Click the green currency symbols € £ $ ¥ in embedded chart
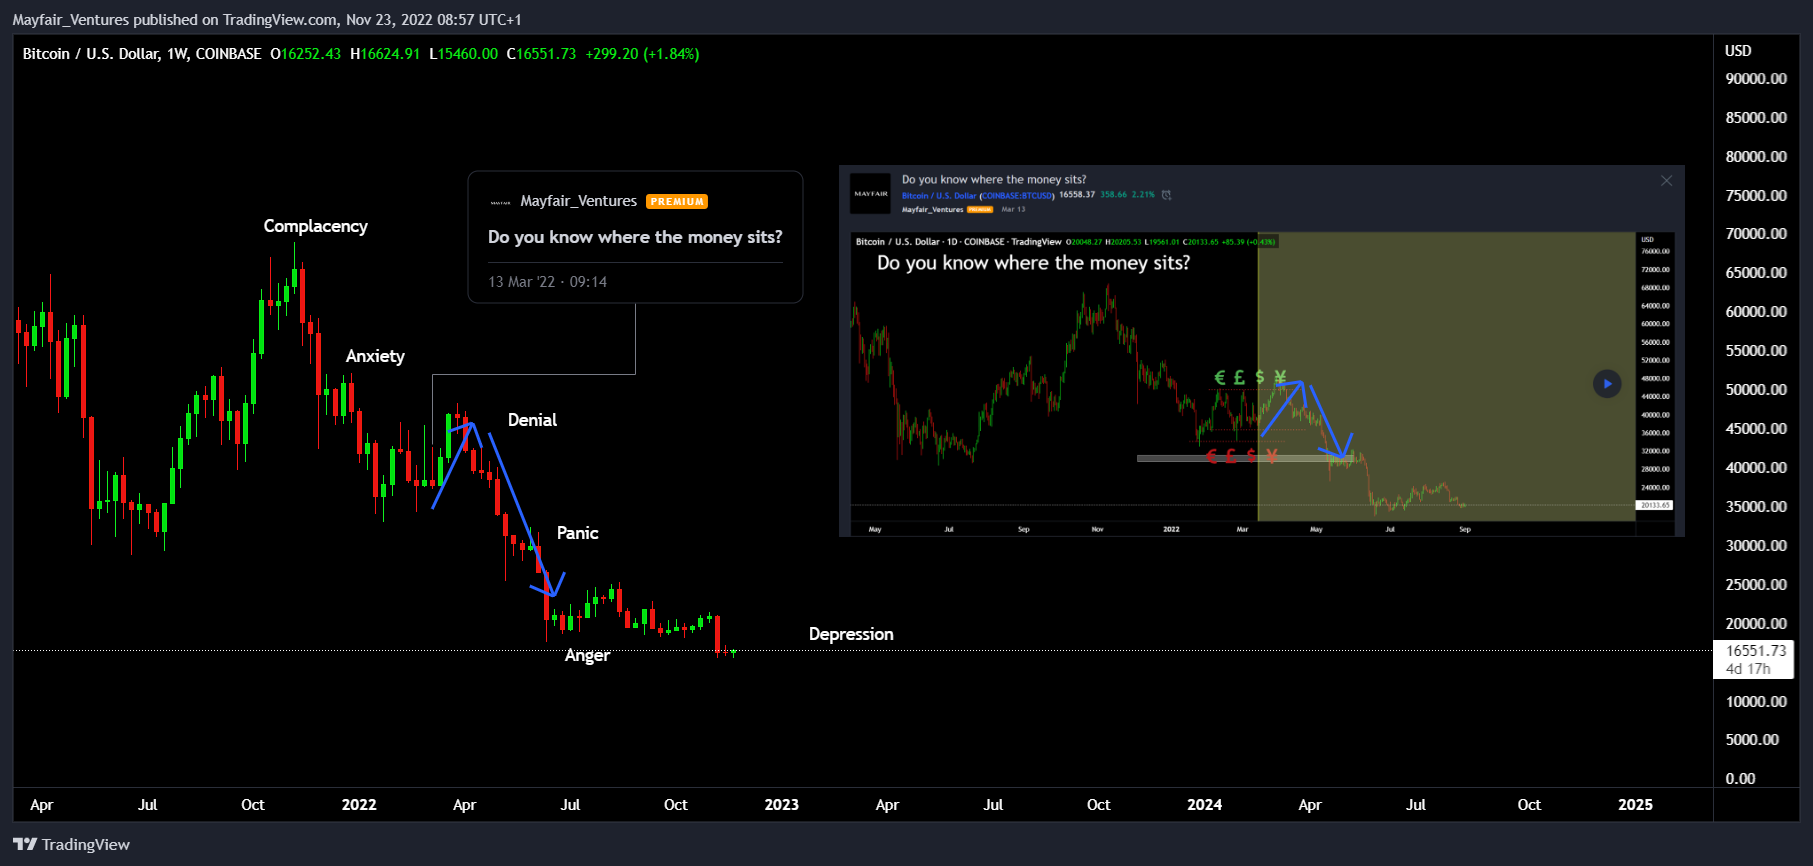Viewport: 1813px width, 866px height. coord(1250,377)
